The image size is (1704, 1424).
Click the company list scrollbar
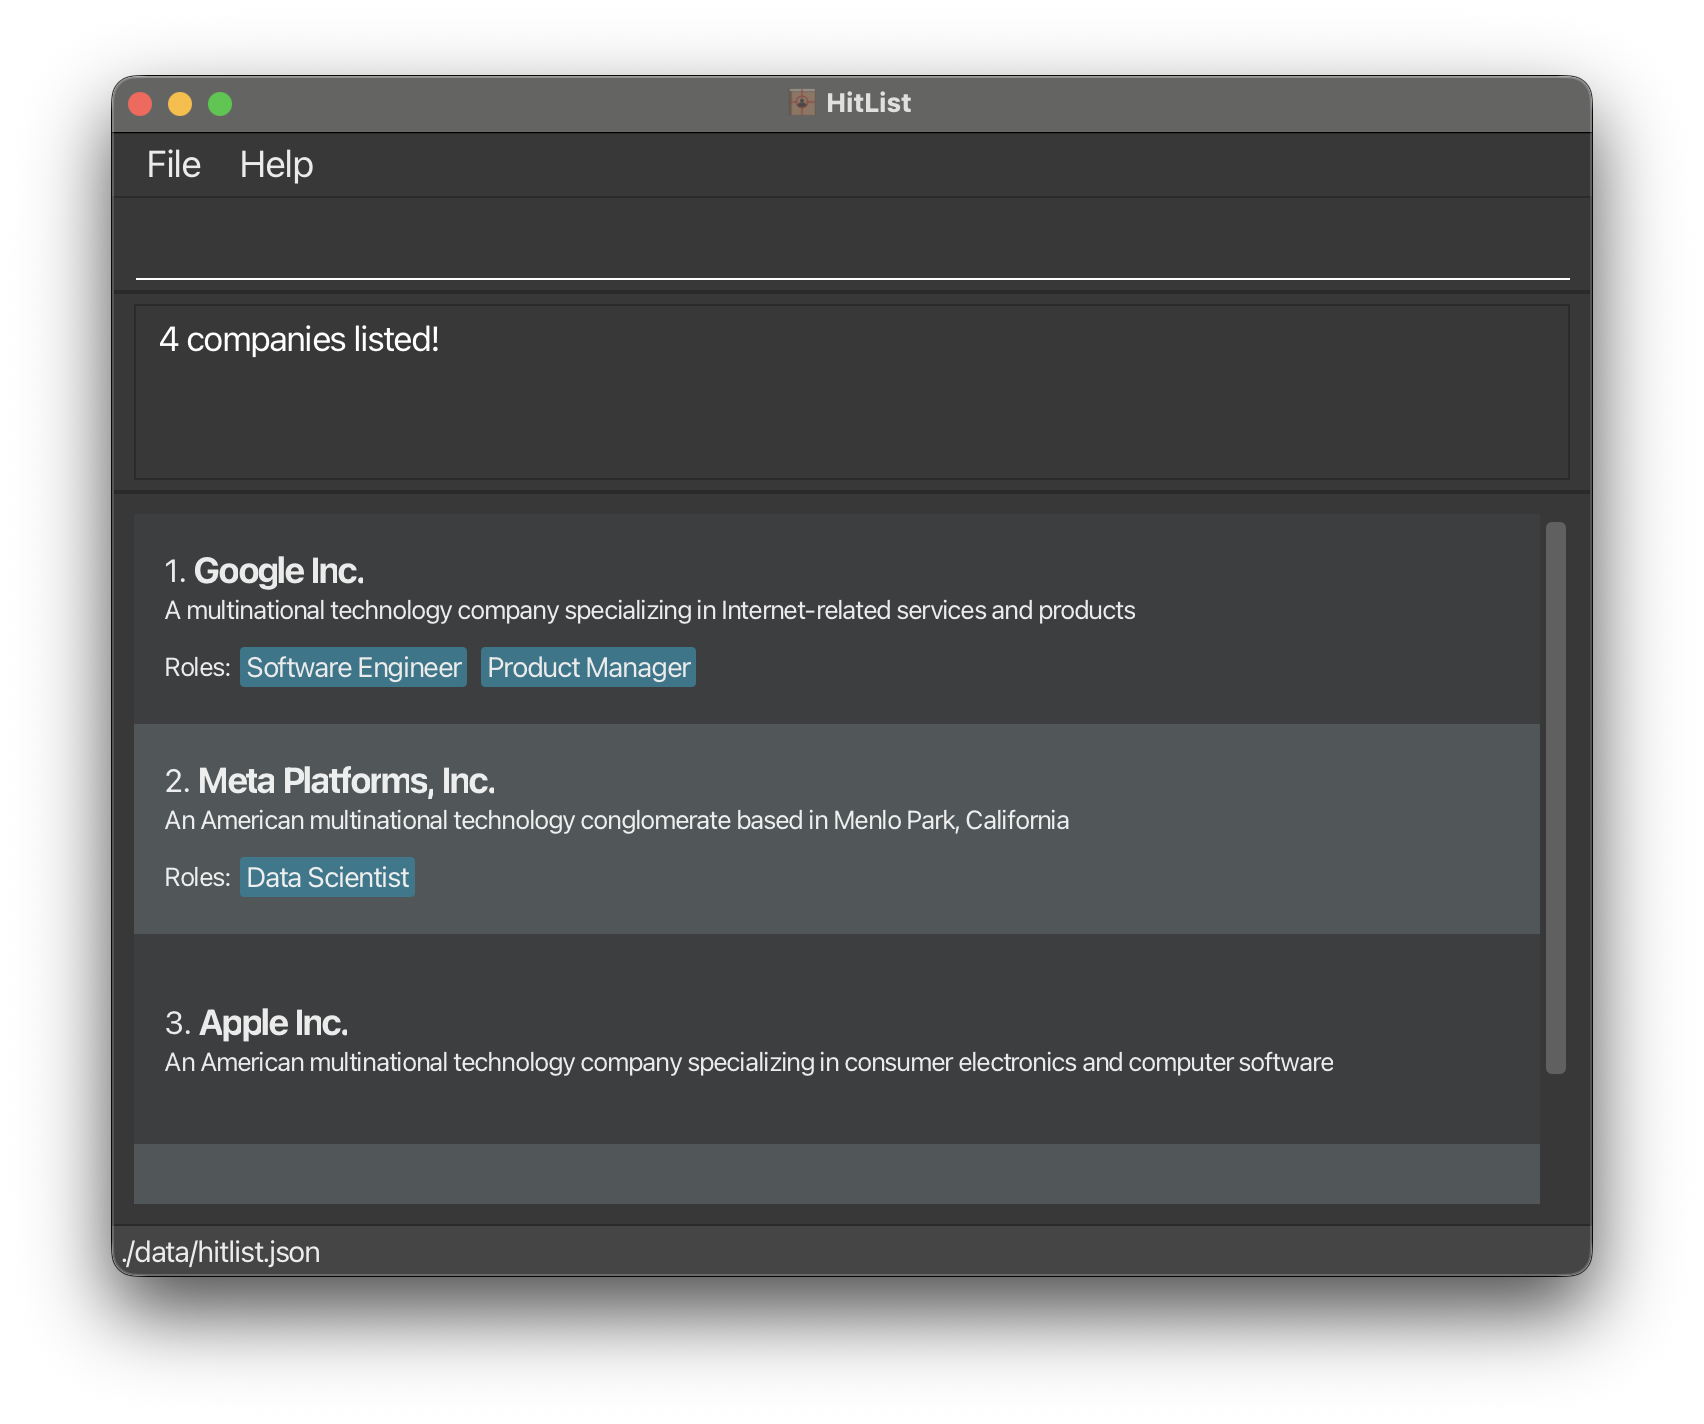click(x=1555, y=798)
